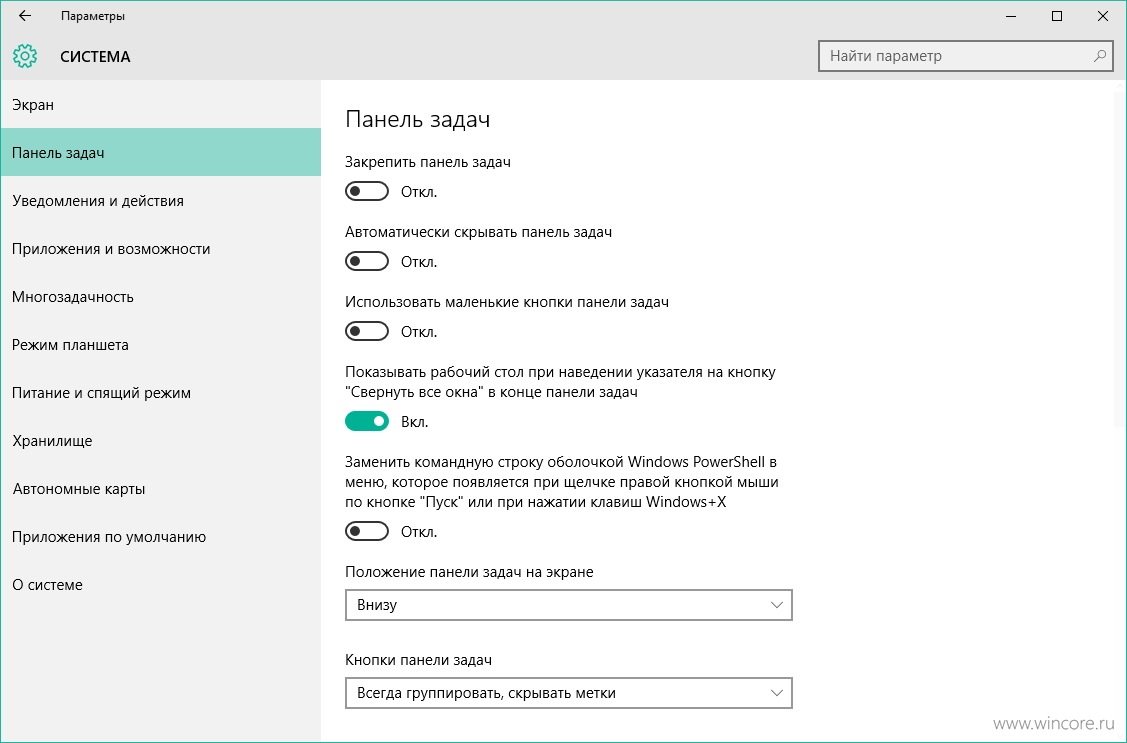Enable Автоматически скрывать панель задач

pos(367,261)
